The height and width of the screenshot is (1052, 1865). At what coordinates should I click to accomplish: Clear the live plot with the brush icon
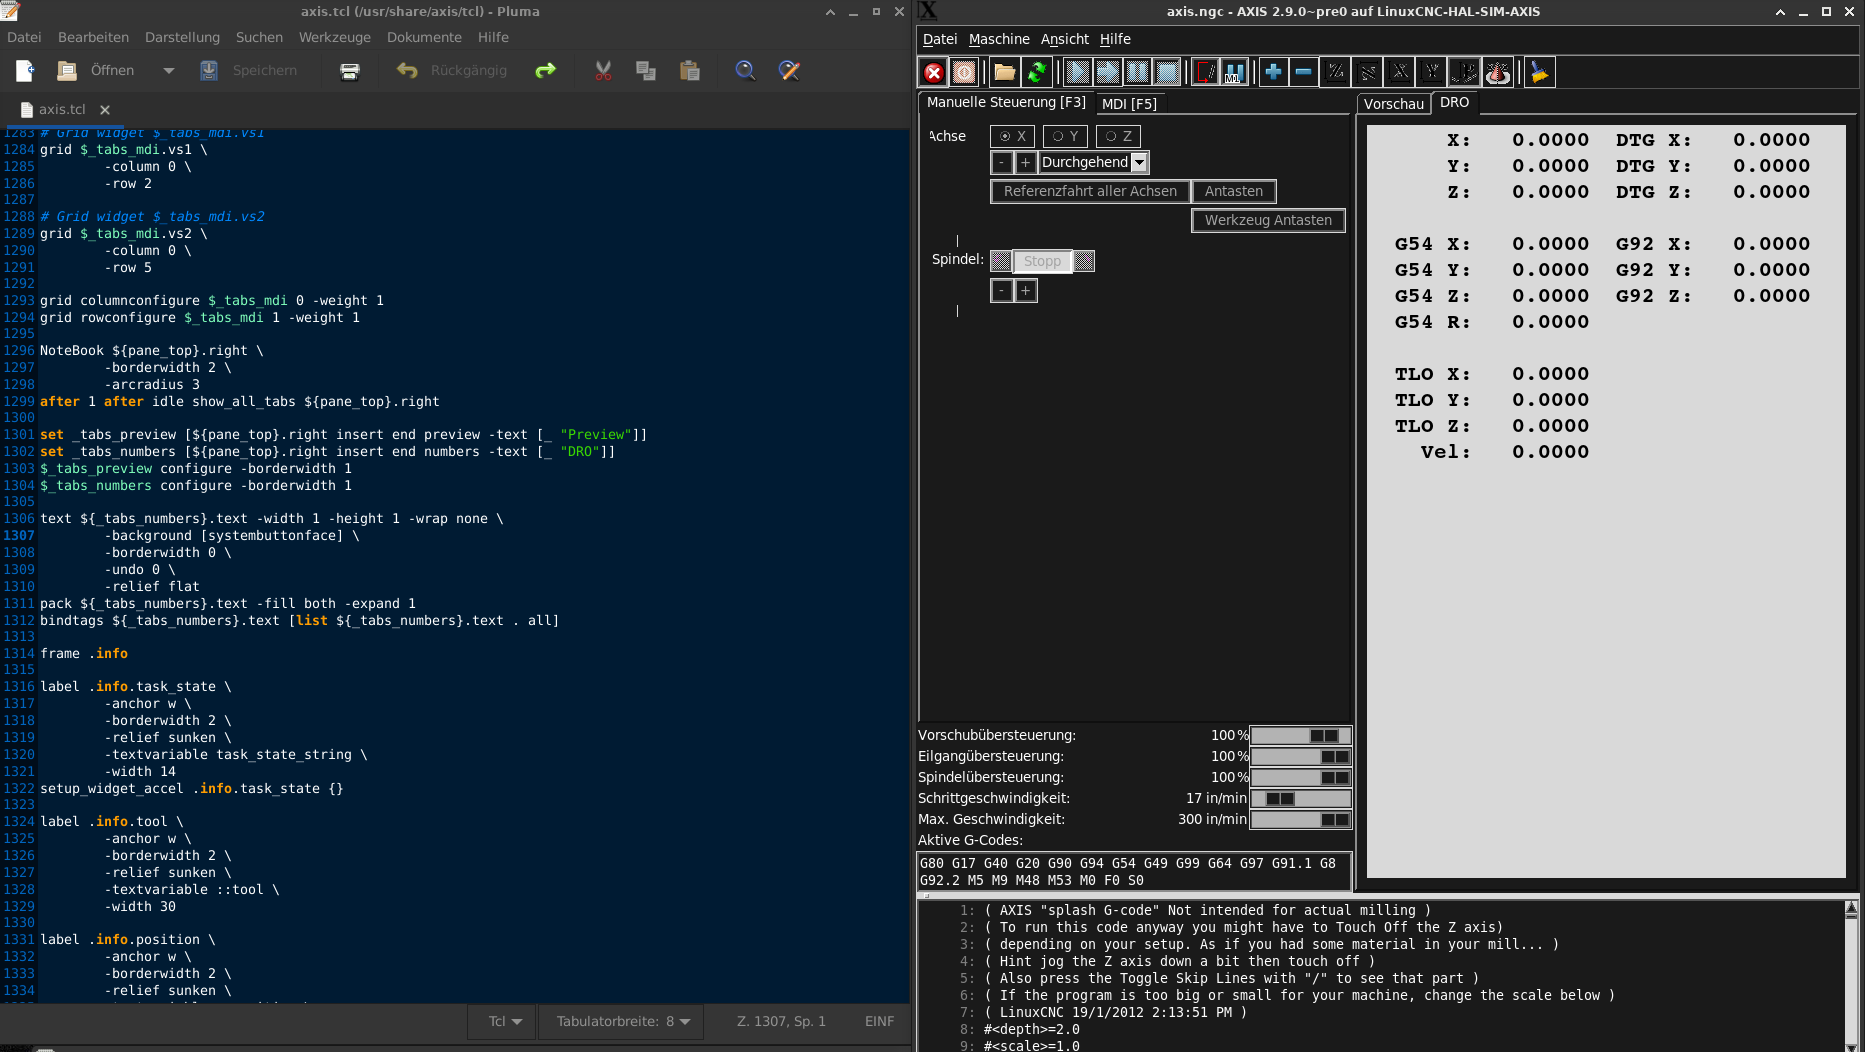[1539, 71]
